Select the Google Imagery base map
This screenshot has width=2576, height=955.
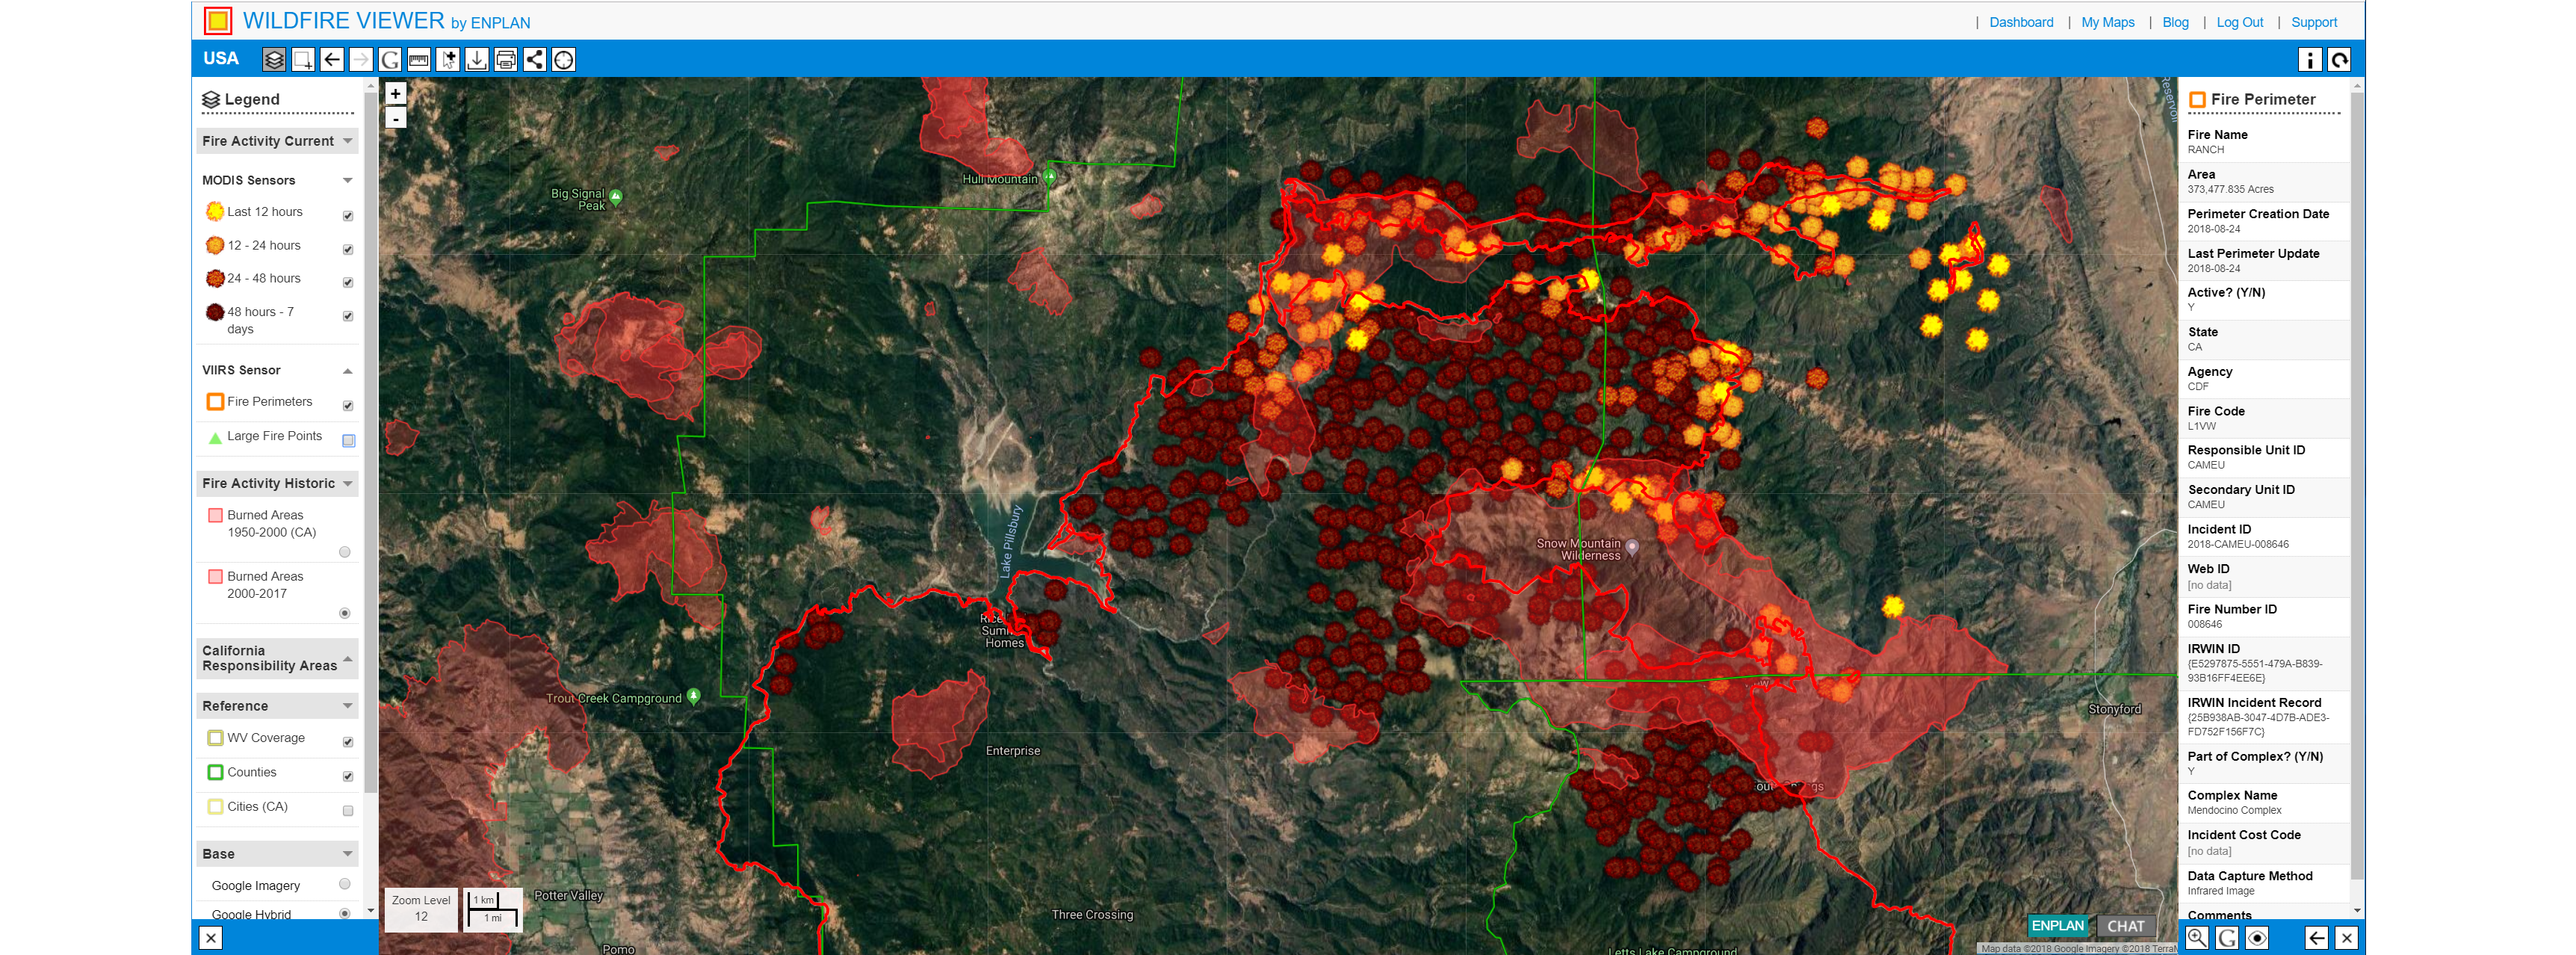click(345, 884)
